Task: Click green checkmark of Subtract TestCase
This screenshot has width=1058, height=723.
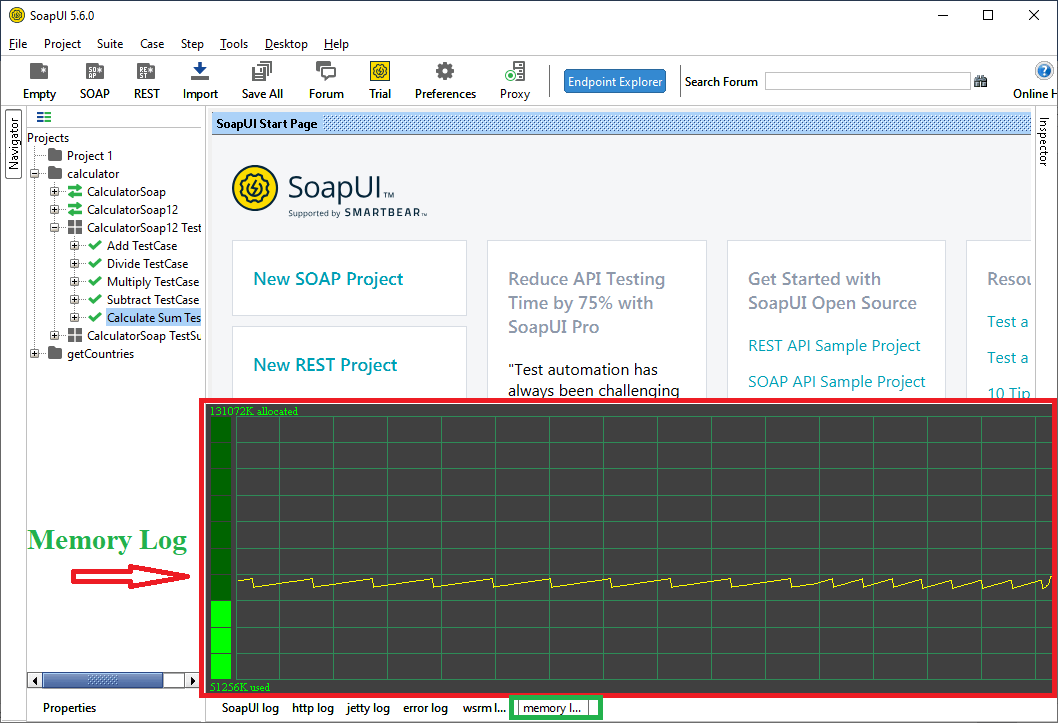Action: (95, 299)
